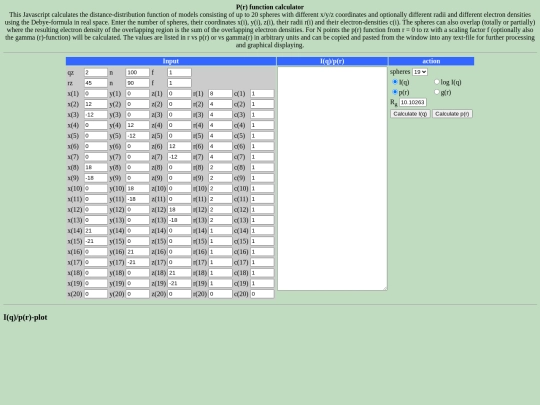Viewport: 540px width, 405px height.
Task: Select the I(q) radio button
Action: (395, 82)
